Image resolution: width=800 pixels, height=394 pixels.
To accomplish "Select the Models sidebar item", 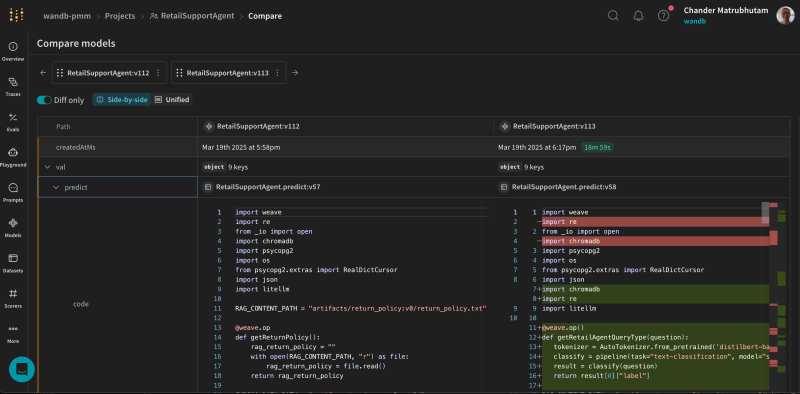I will pos(13,228).
